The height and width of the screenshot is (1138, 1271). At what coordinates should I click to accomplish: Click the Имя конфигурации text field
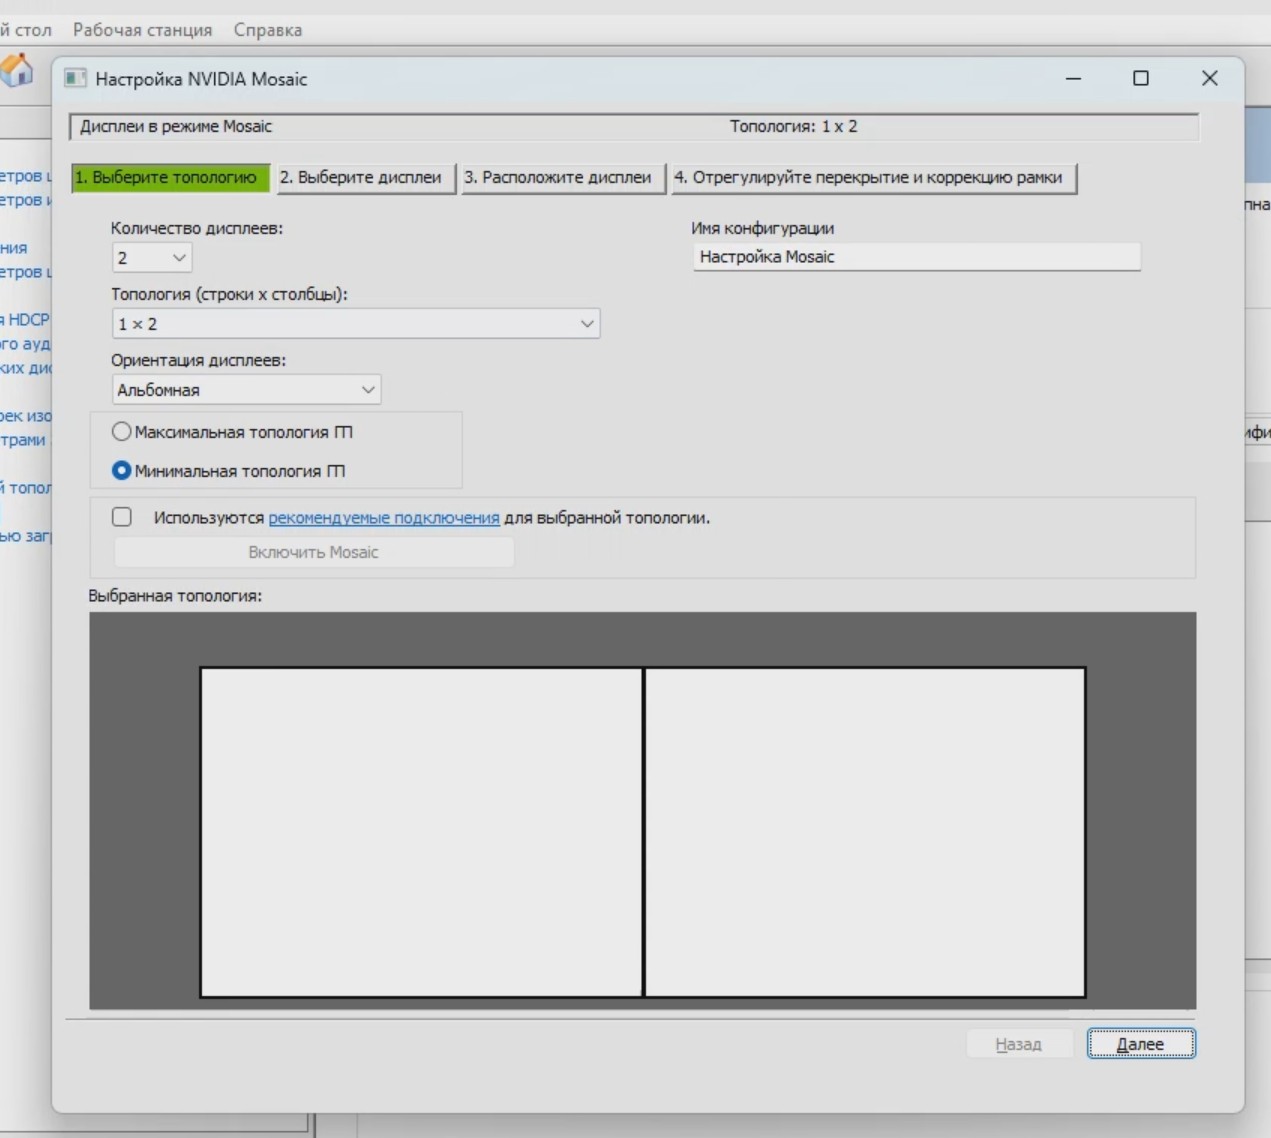[x=916, y=257]
